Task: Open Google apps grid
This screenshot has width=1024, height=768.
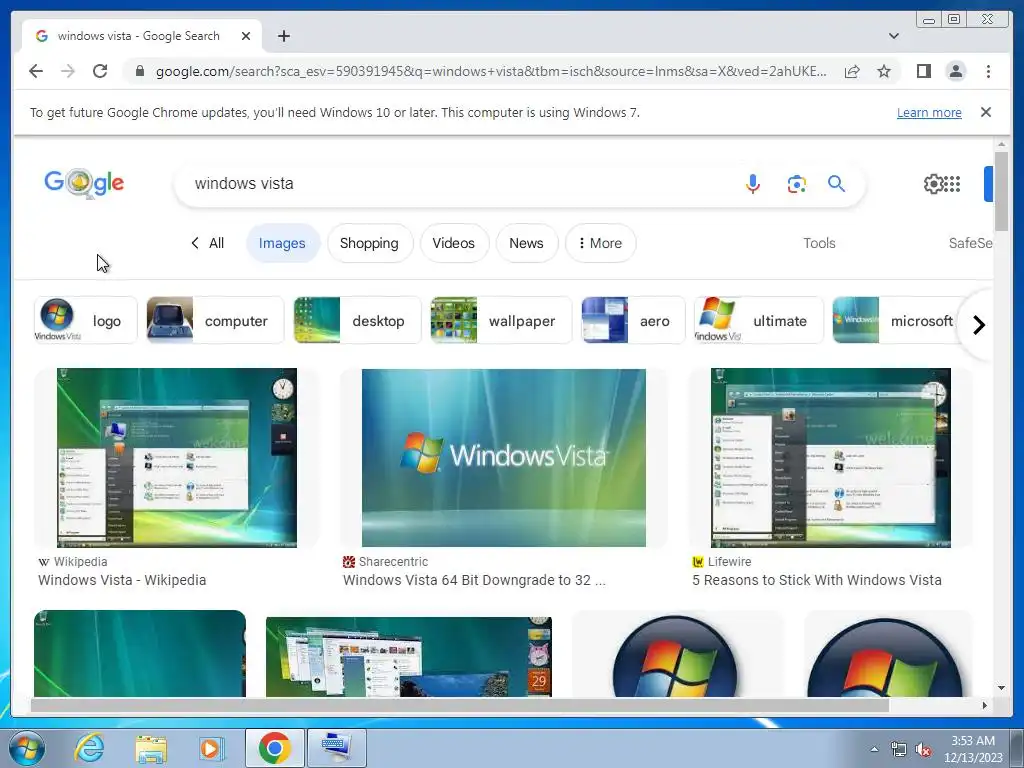Action: (952, 184)
